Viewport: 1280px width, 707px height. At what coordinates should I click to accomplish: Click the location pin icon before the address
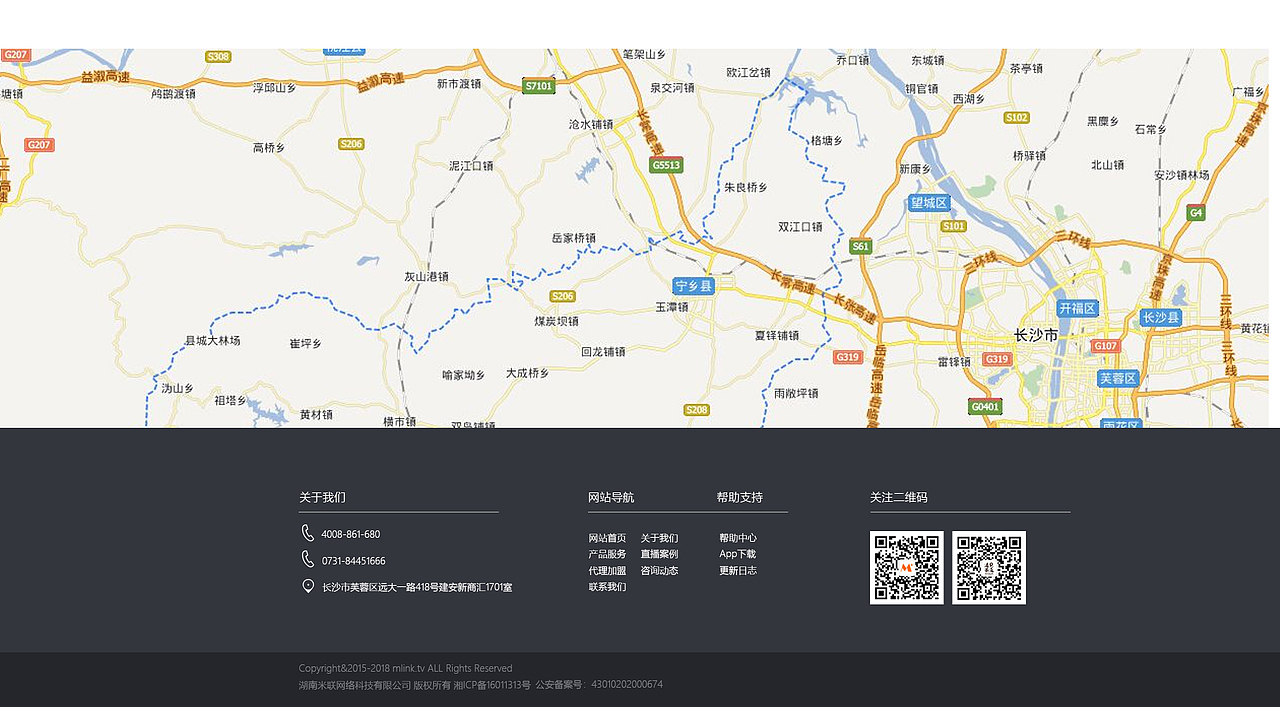click(x=308, y=586)
